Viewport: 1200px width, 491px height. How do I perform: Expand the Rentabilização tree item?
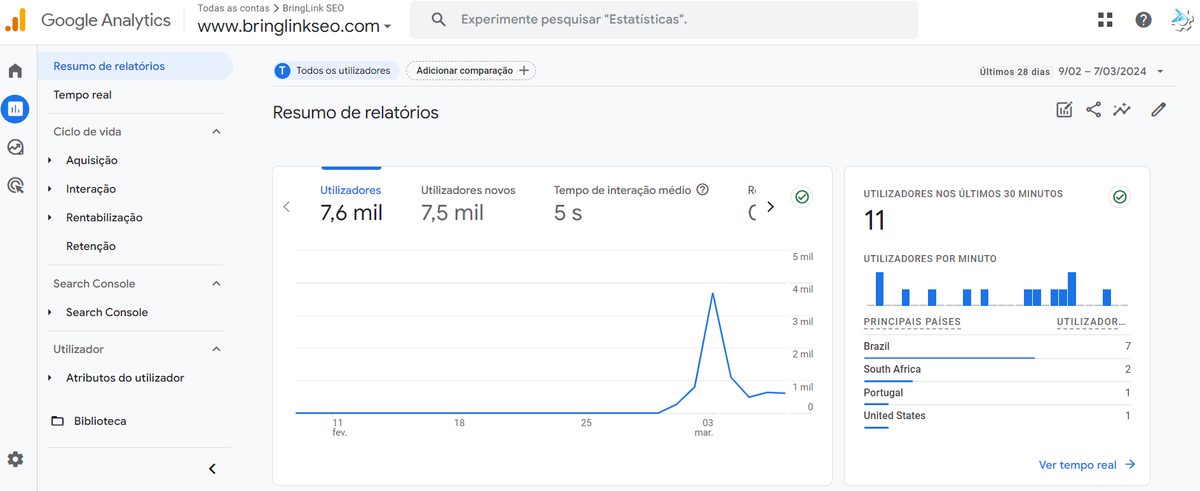tap(50, 217)
